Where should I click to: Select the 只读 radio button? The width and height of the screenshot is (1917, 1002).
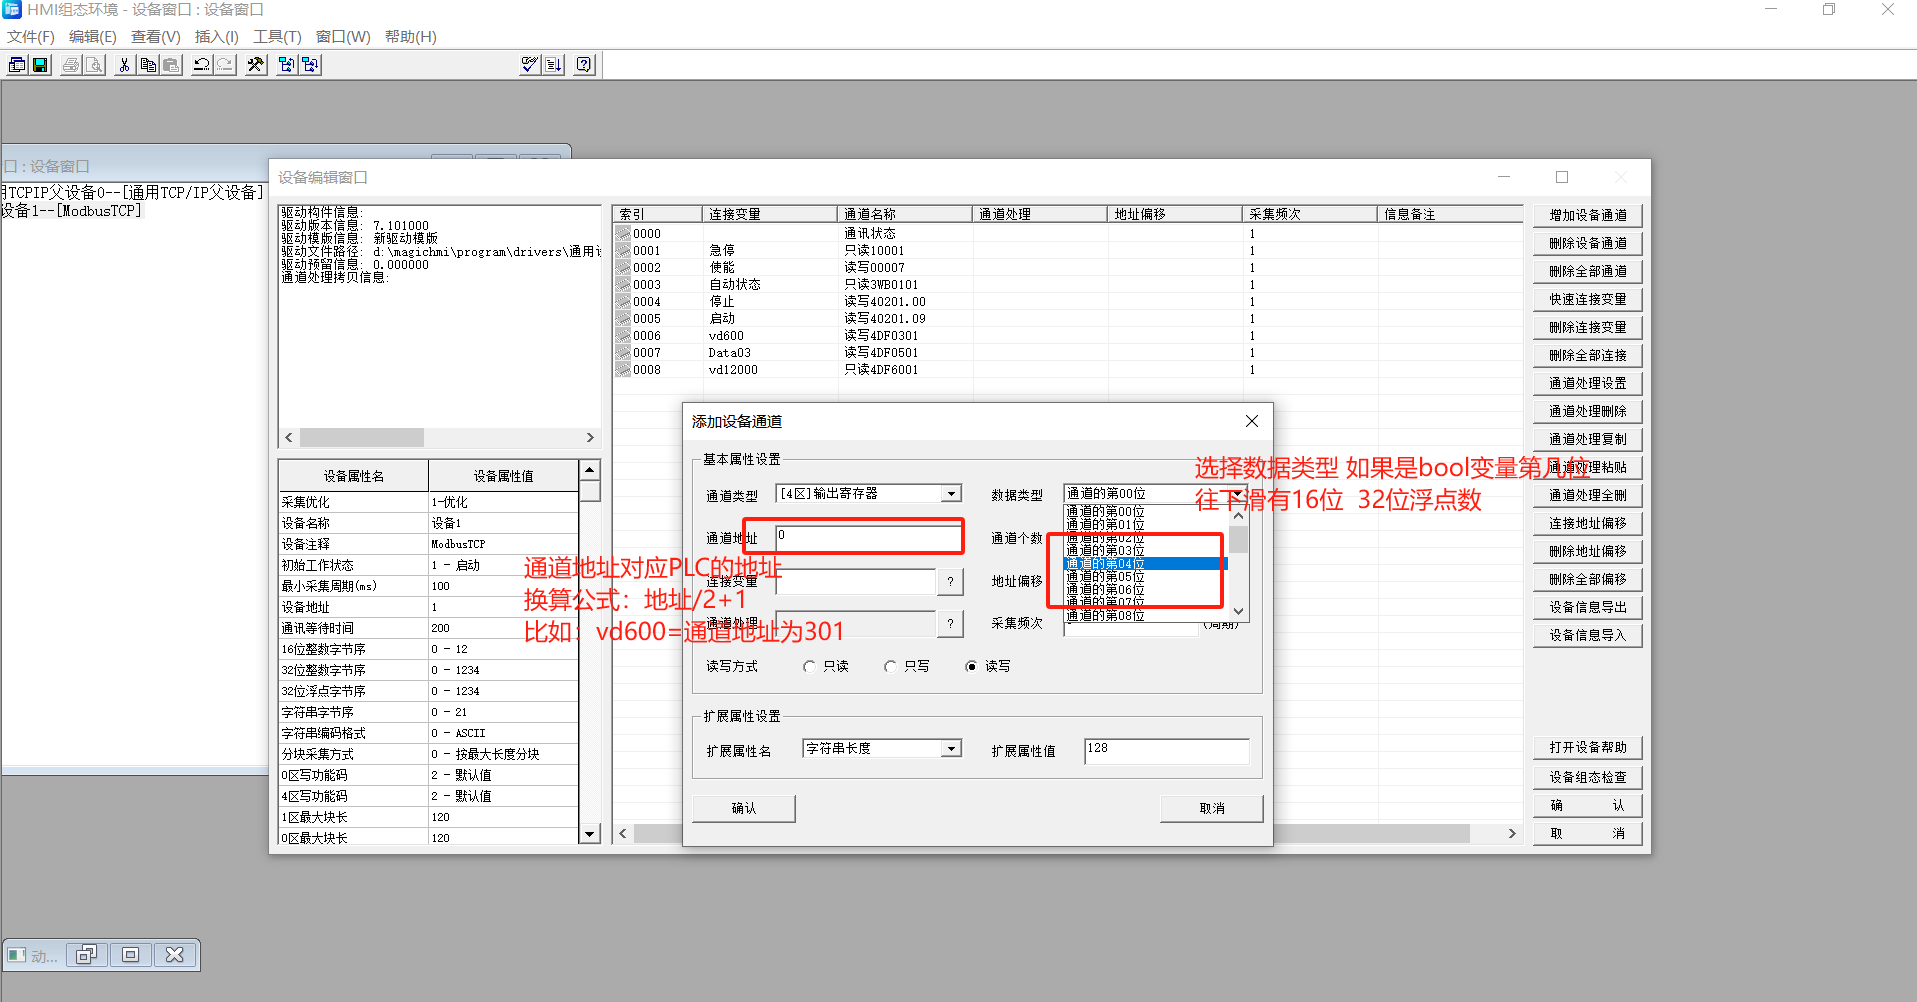[809, 666]
